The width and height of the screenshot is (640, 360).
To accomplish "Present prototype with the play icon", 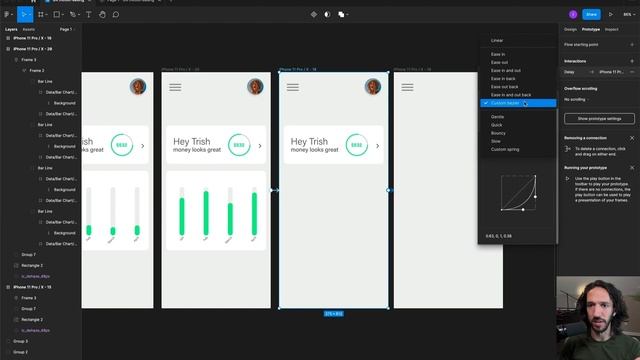I will click(611, 14).
